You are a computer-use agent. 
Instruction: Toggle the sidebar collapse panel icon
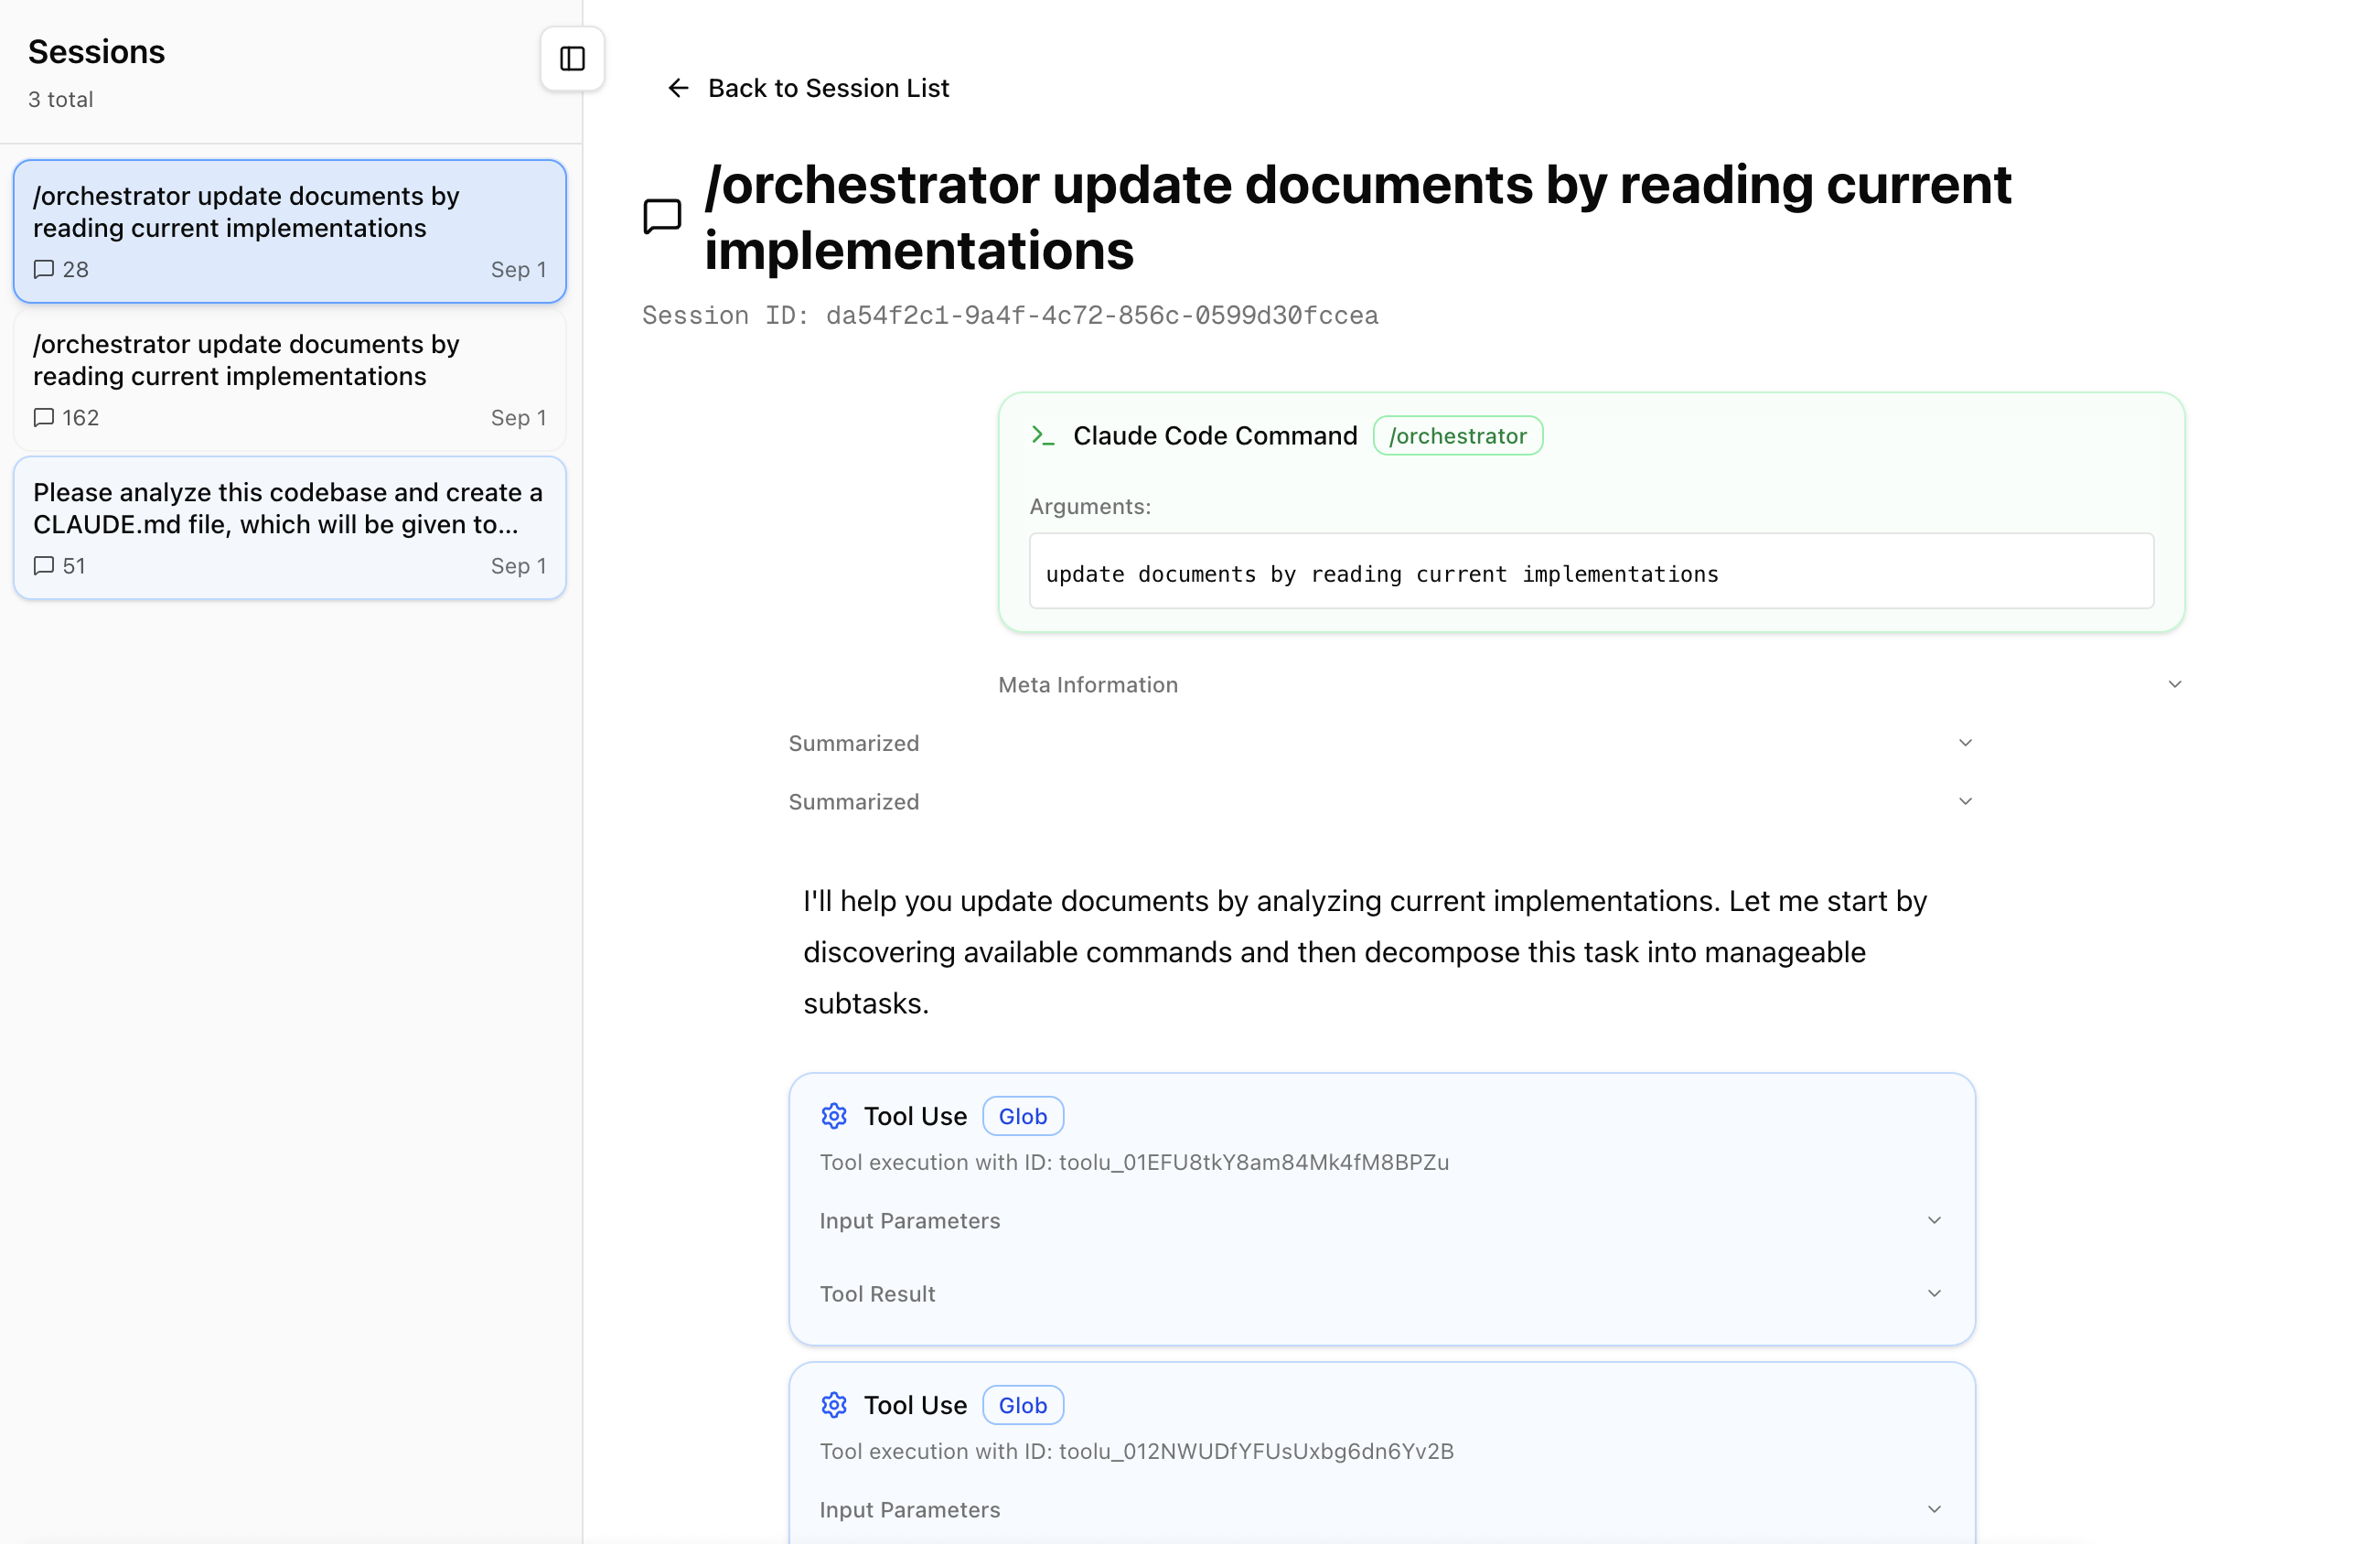[572, 59]
